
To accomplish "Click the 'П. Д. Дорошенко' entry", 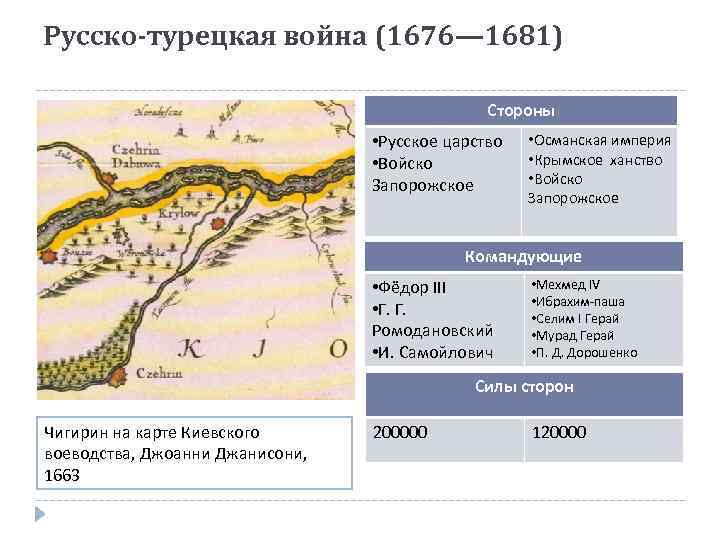I will [584, 353].
